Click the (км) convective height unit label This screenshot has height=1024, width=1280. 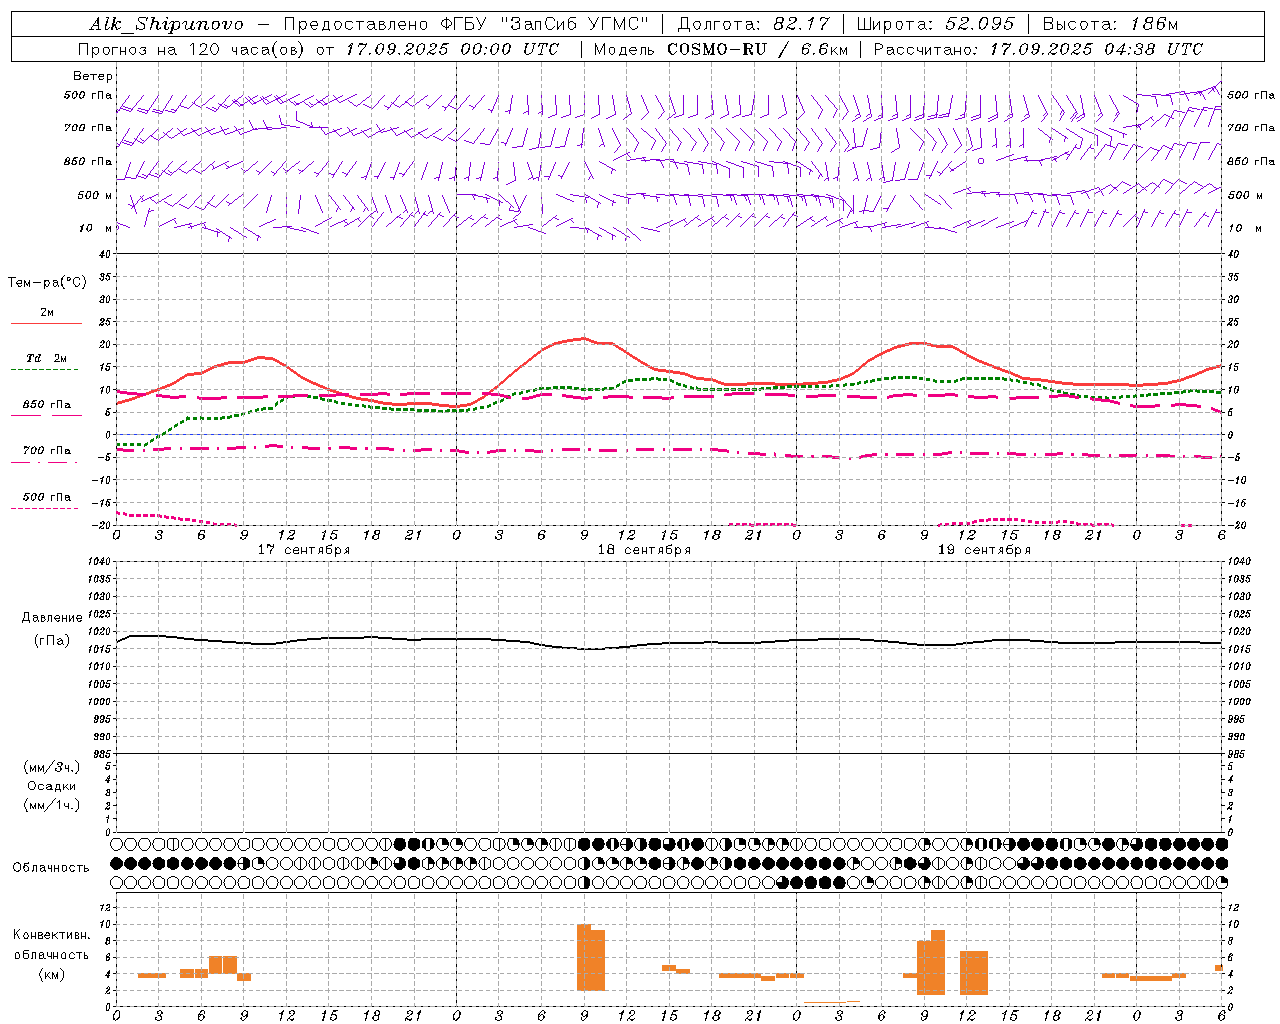click(x=52, y=974)
